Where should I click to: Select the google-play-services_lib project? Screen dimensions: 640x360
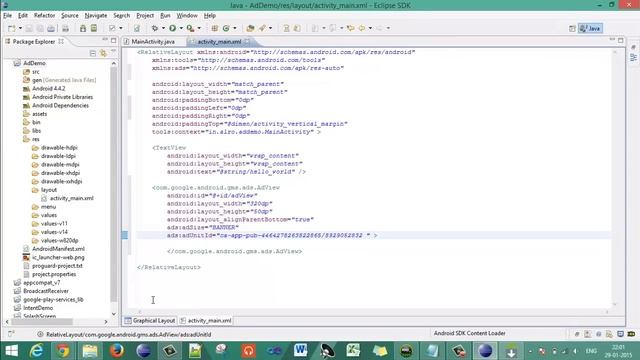53,300
